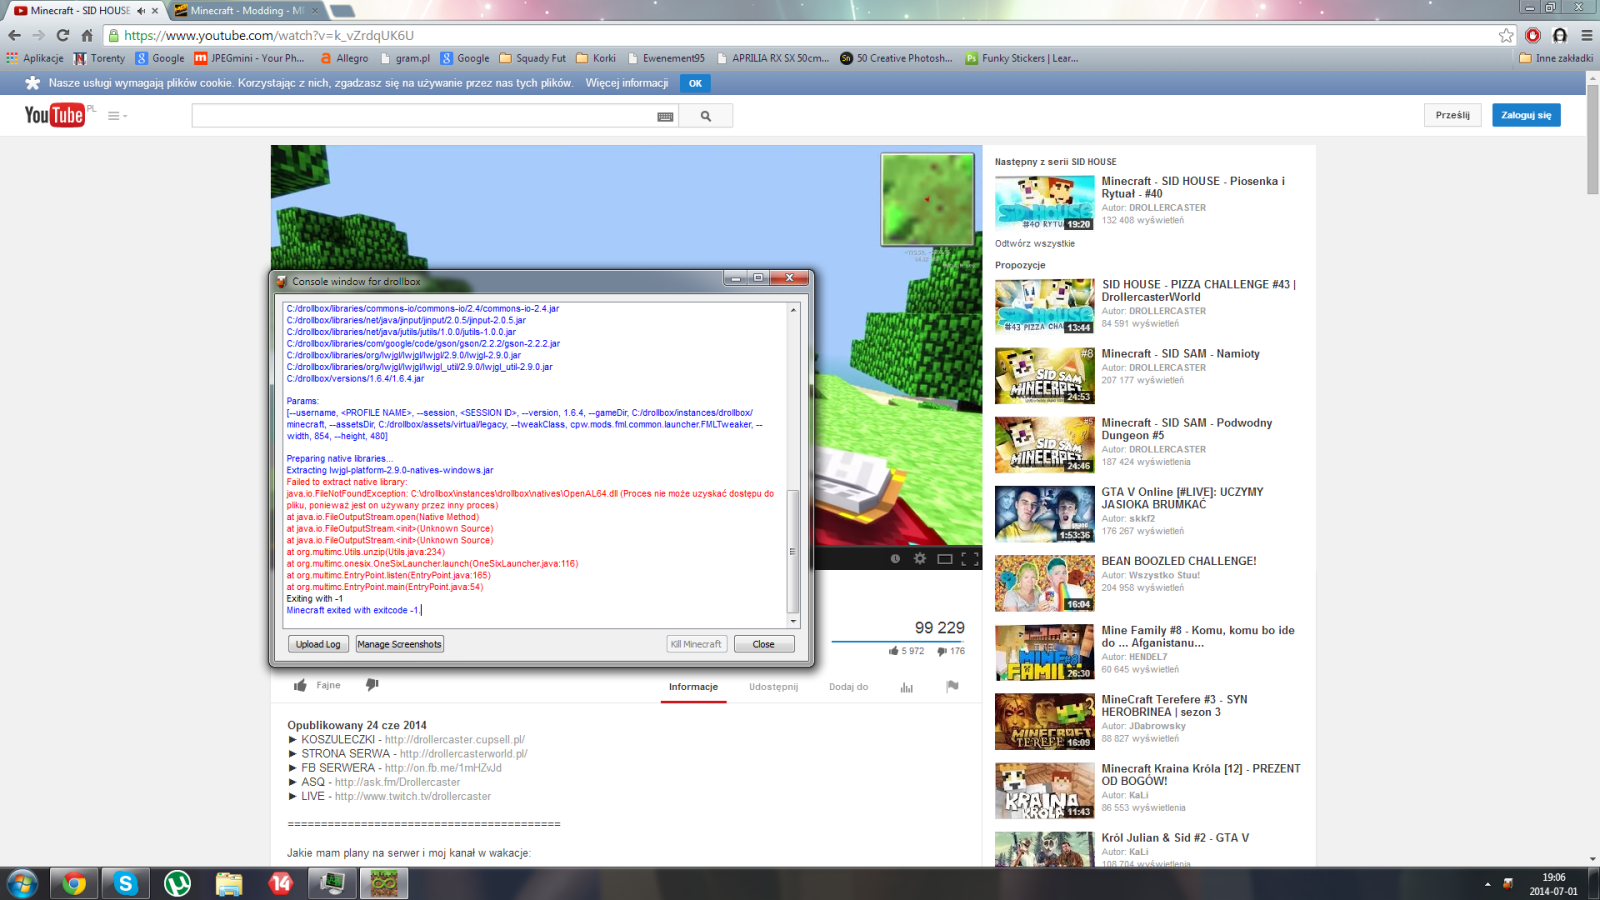Image resolution: width=1600 pixels, height=900 pixels.
Task: Click the watch later clock icon on player
Action: tap(895, 558)
